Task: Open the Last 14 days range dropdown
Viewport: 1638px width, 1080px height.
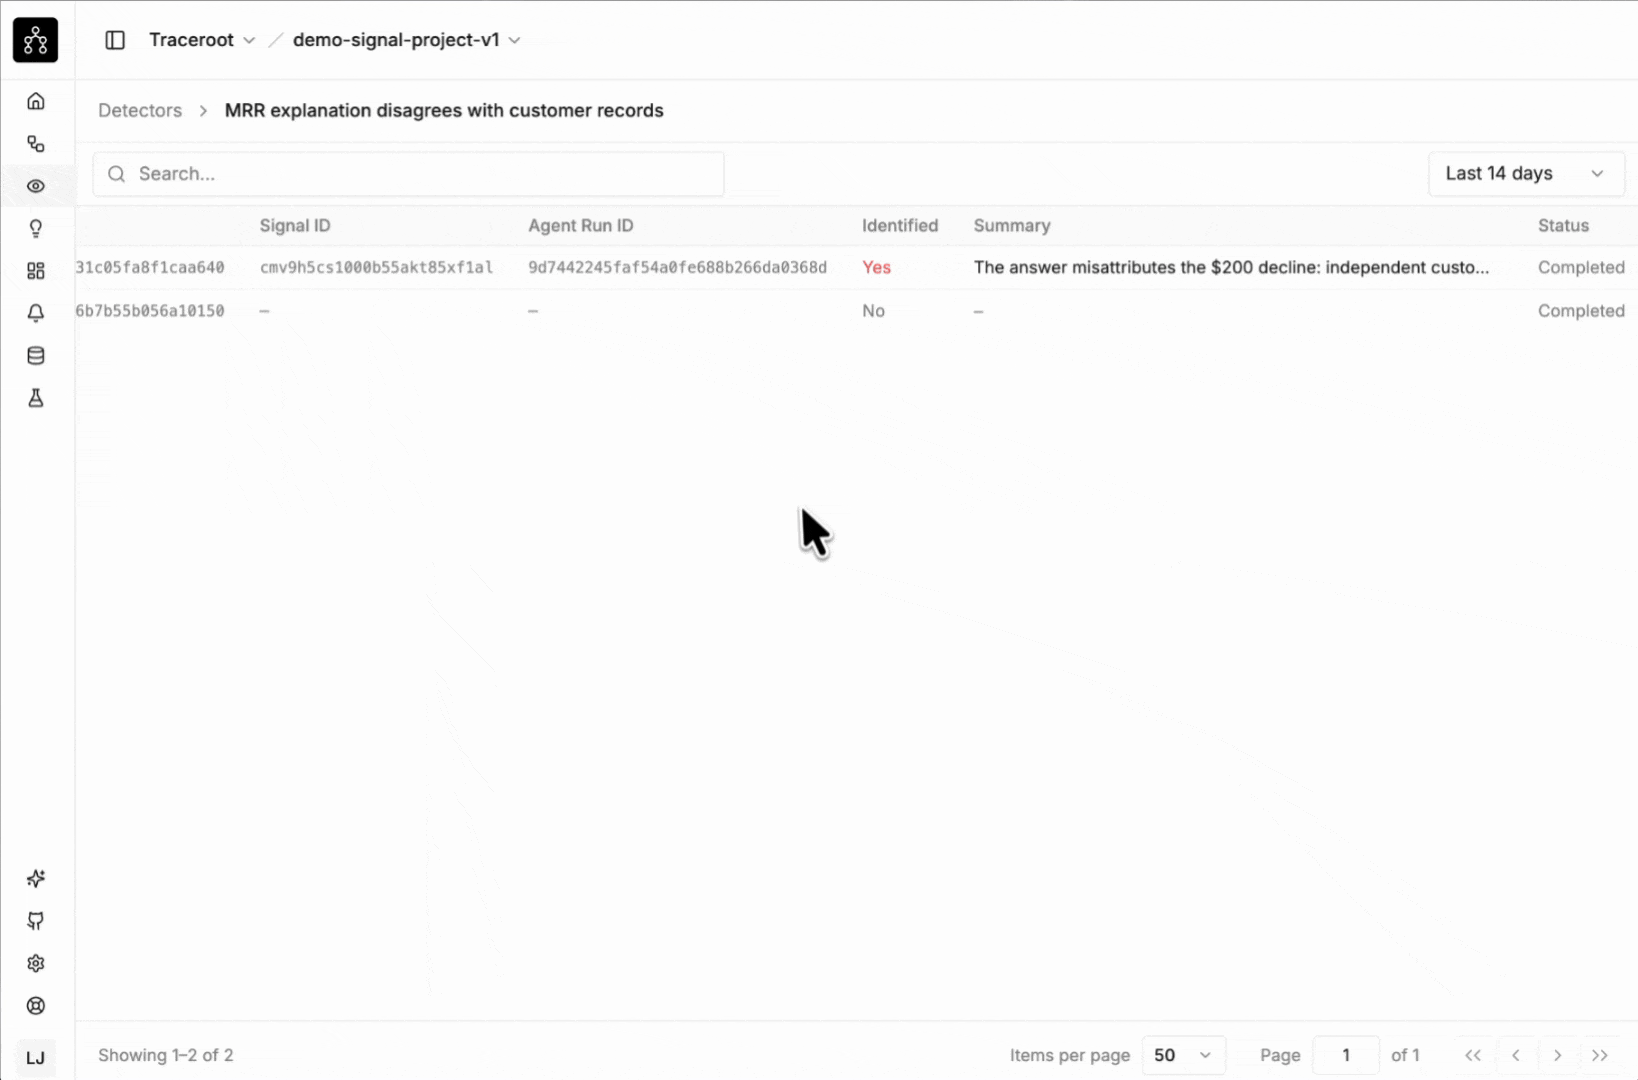Action: tap(1526, 174)
